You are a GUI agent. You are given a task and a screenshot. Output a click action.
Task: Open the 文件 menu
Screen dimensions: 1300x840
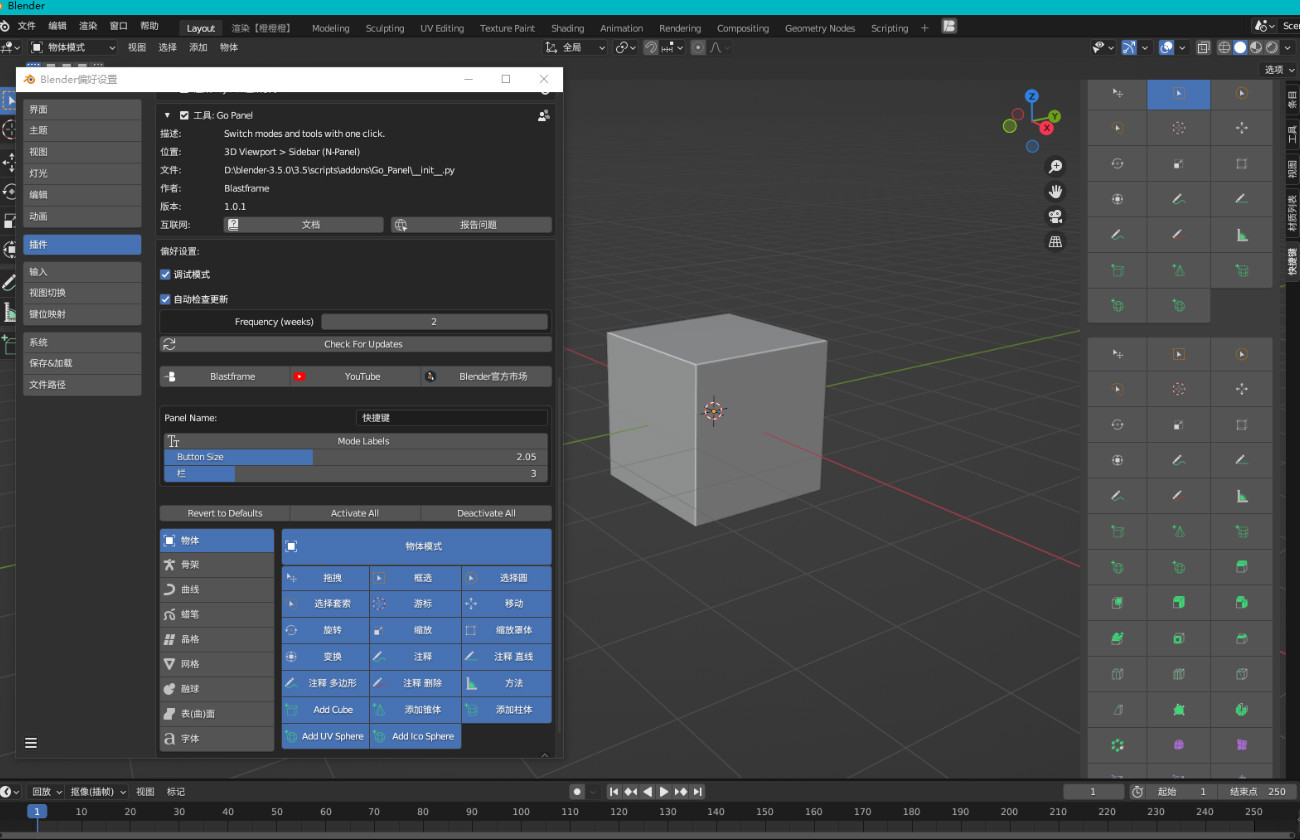(x=26, y=26)
